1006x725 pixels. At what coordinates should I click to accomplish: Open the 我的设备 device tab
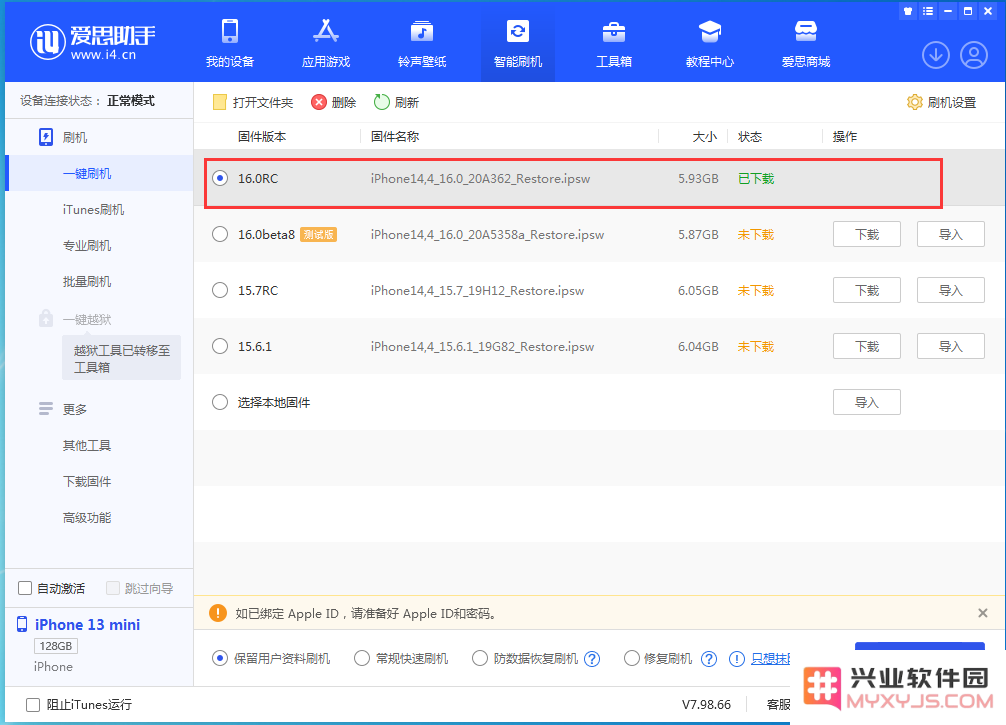tap(230, 44)
